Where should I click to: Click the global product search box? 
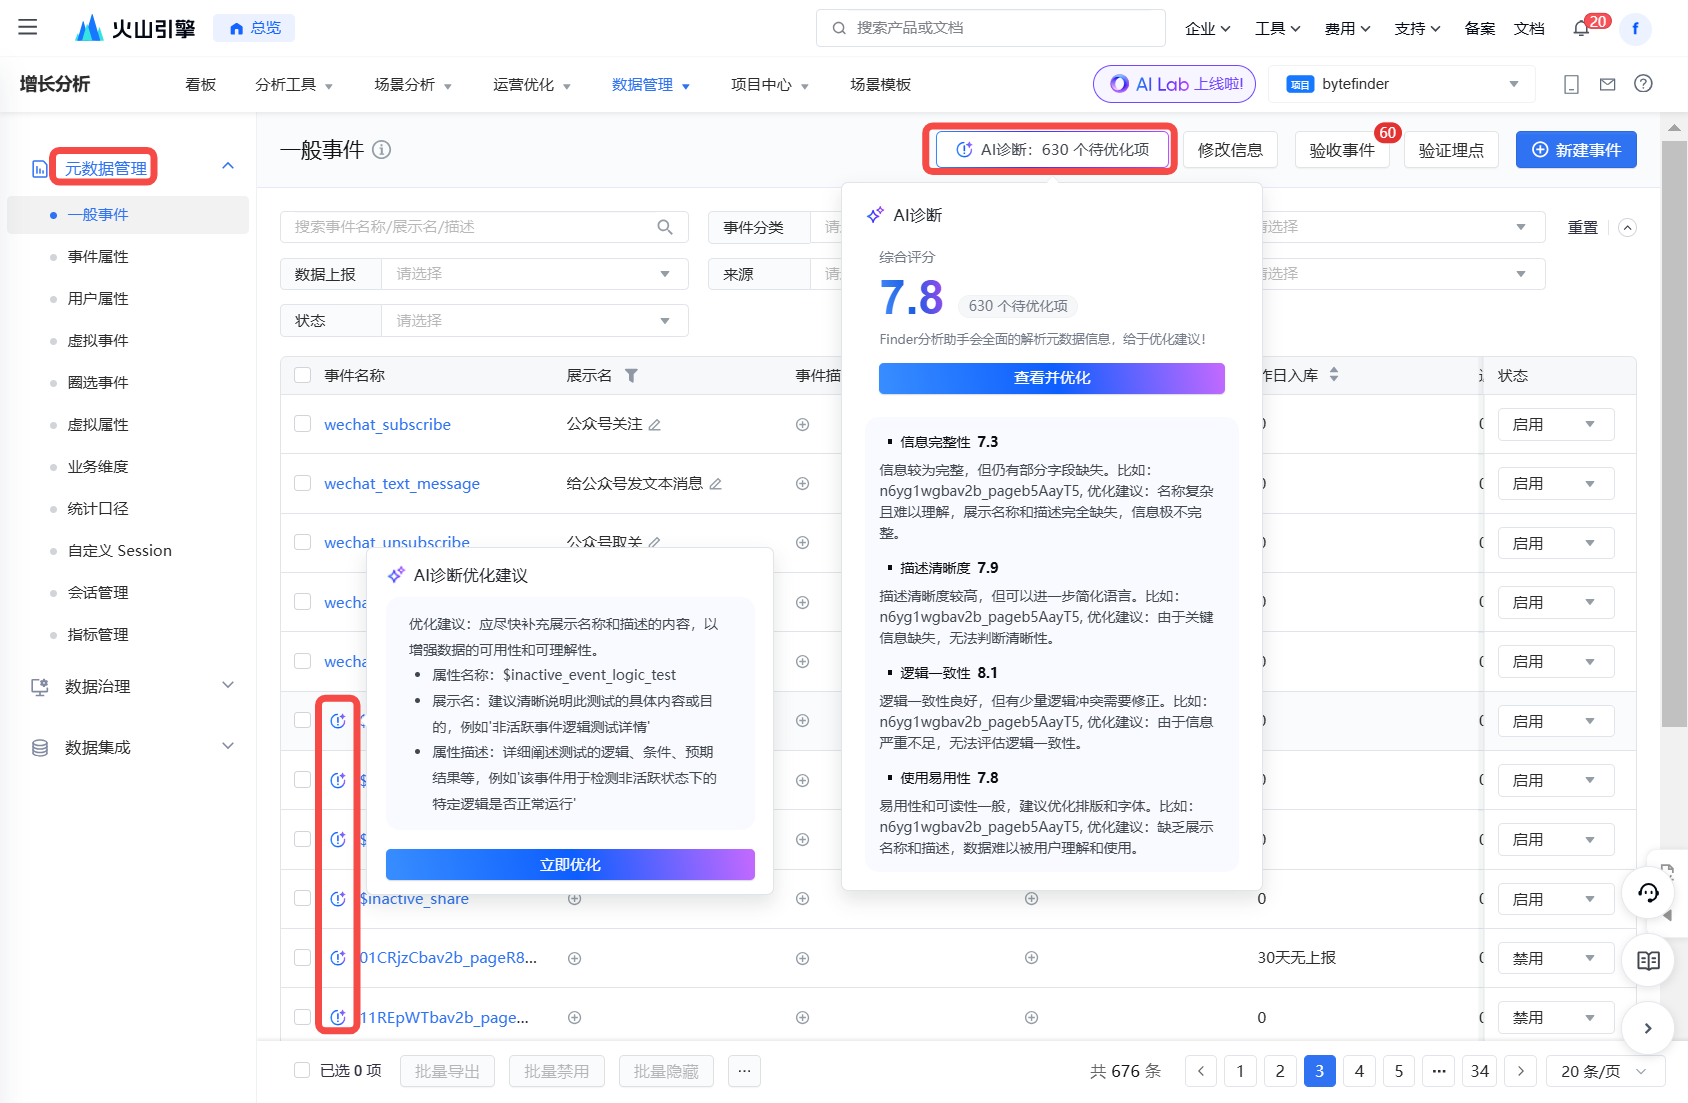click(x=991, y=28)
